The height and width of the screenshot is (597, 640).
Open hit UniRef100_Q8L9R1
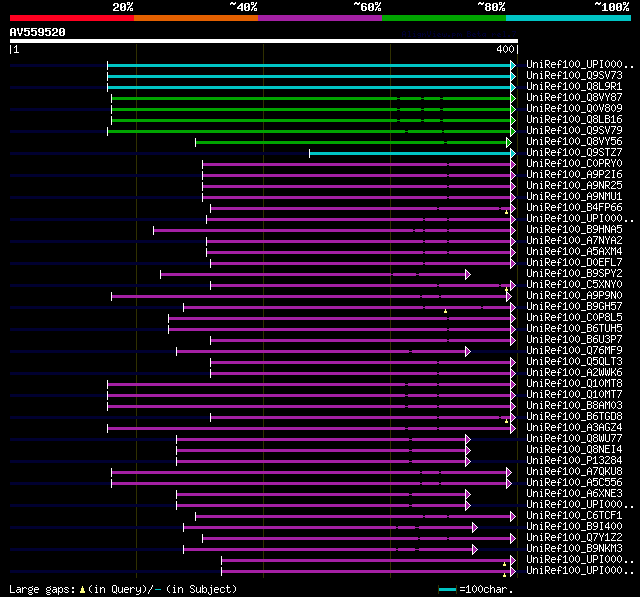click(x=574, y=87)
